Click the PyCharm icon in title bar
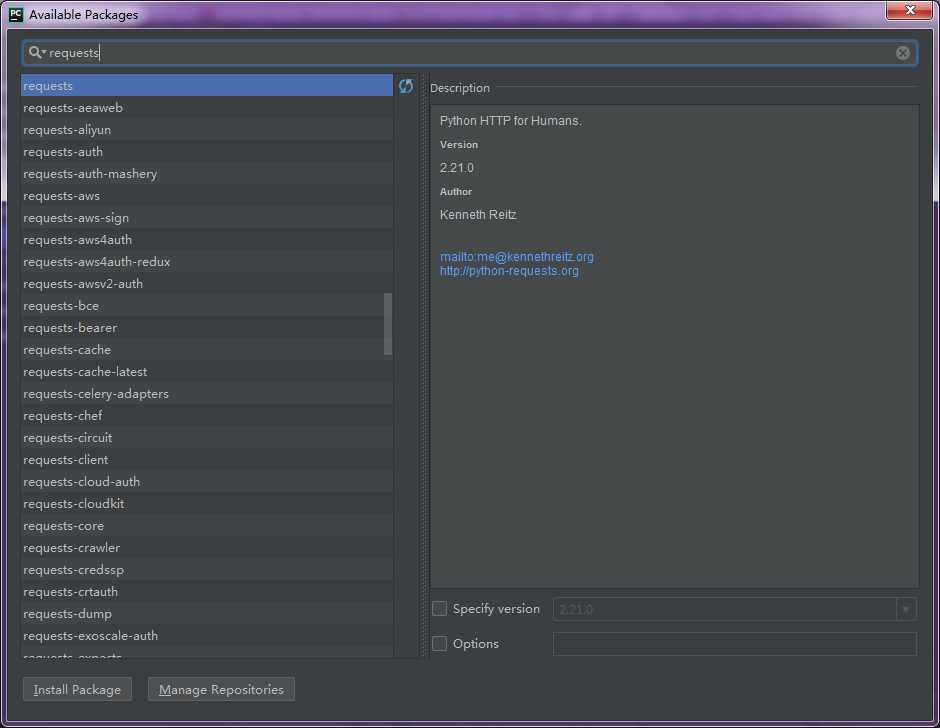 pos(16,14)
